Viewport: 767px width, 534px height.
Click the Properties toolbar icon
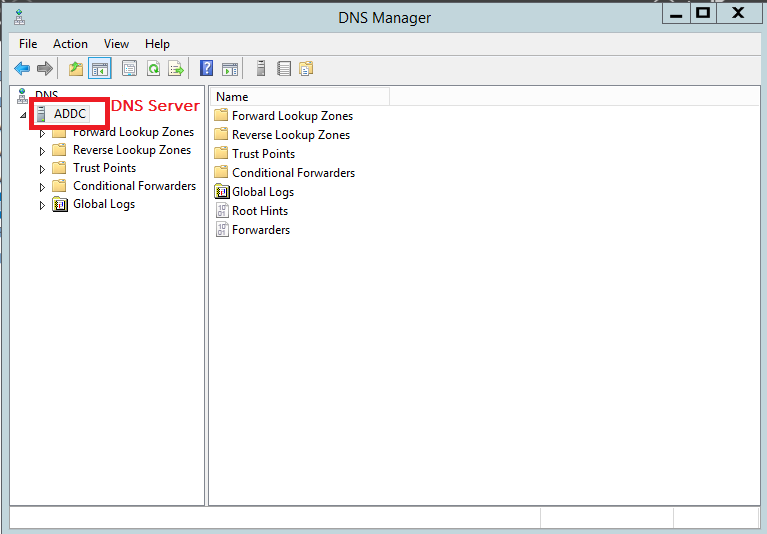click(x=129, y=69)
